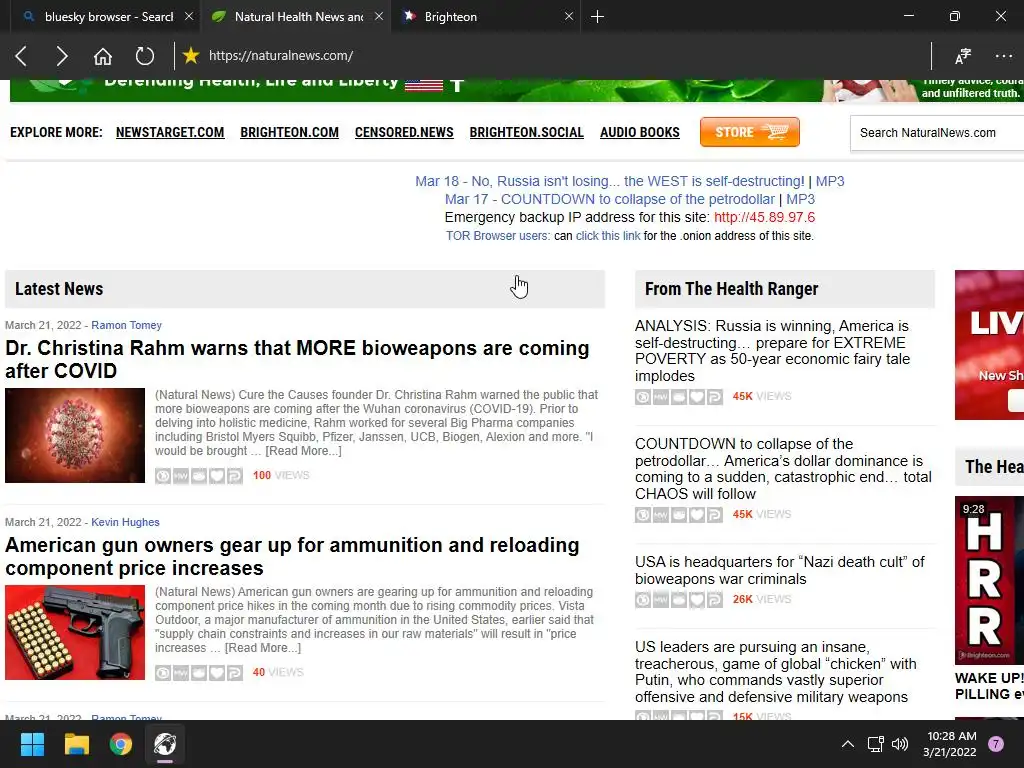Click heart share icon under petrodollar article
Viewport: 1024px width, 768px height.
coord(697,515)
